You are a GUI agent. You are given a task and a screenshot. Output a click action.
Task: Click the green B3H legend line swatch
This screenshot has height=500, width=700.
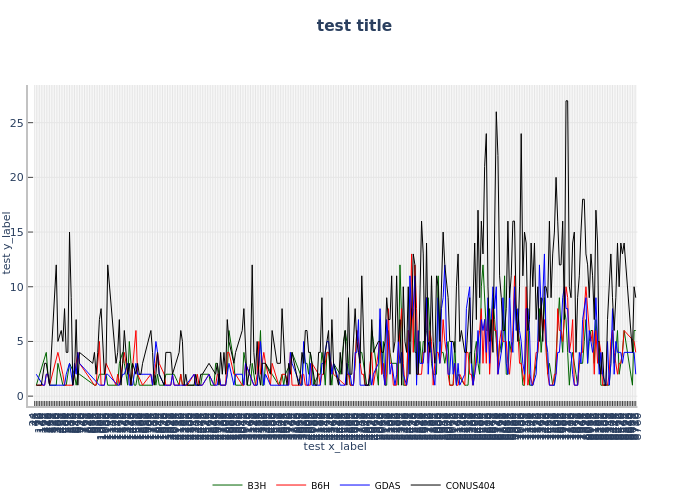click(227, 486)
